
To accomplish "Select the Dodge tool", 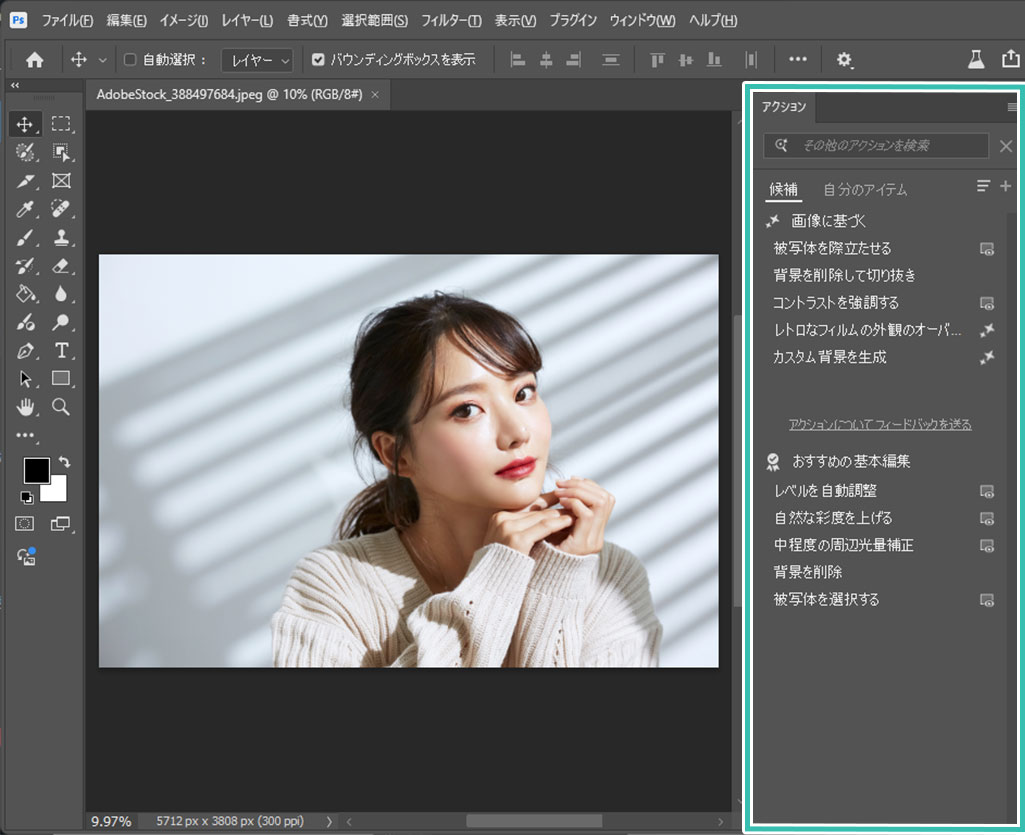I will [61, 322].
